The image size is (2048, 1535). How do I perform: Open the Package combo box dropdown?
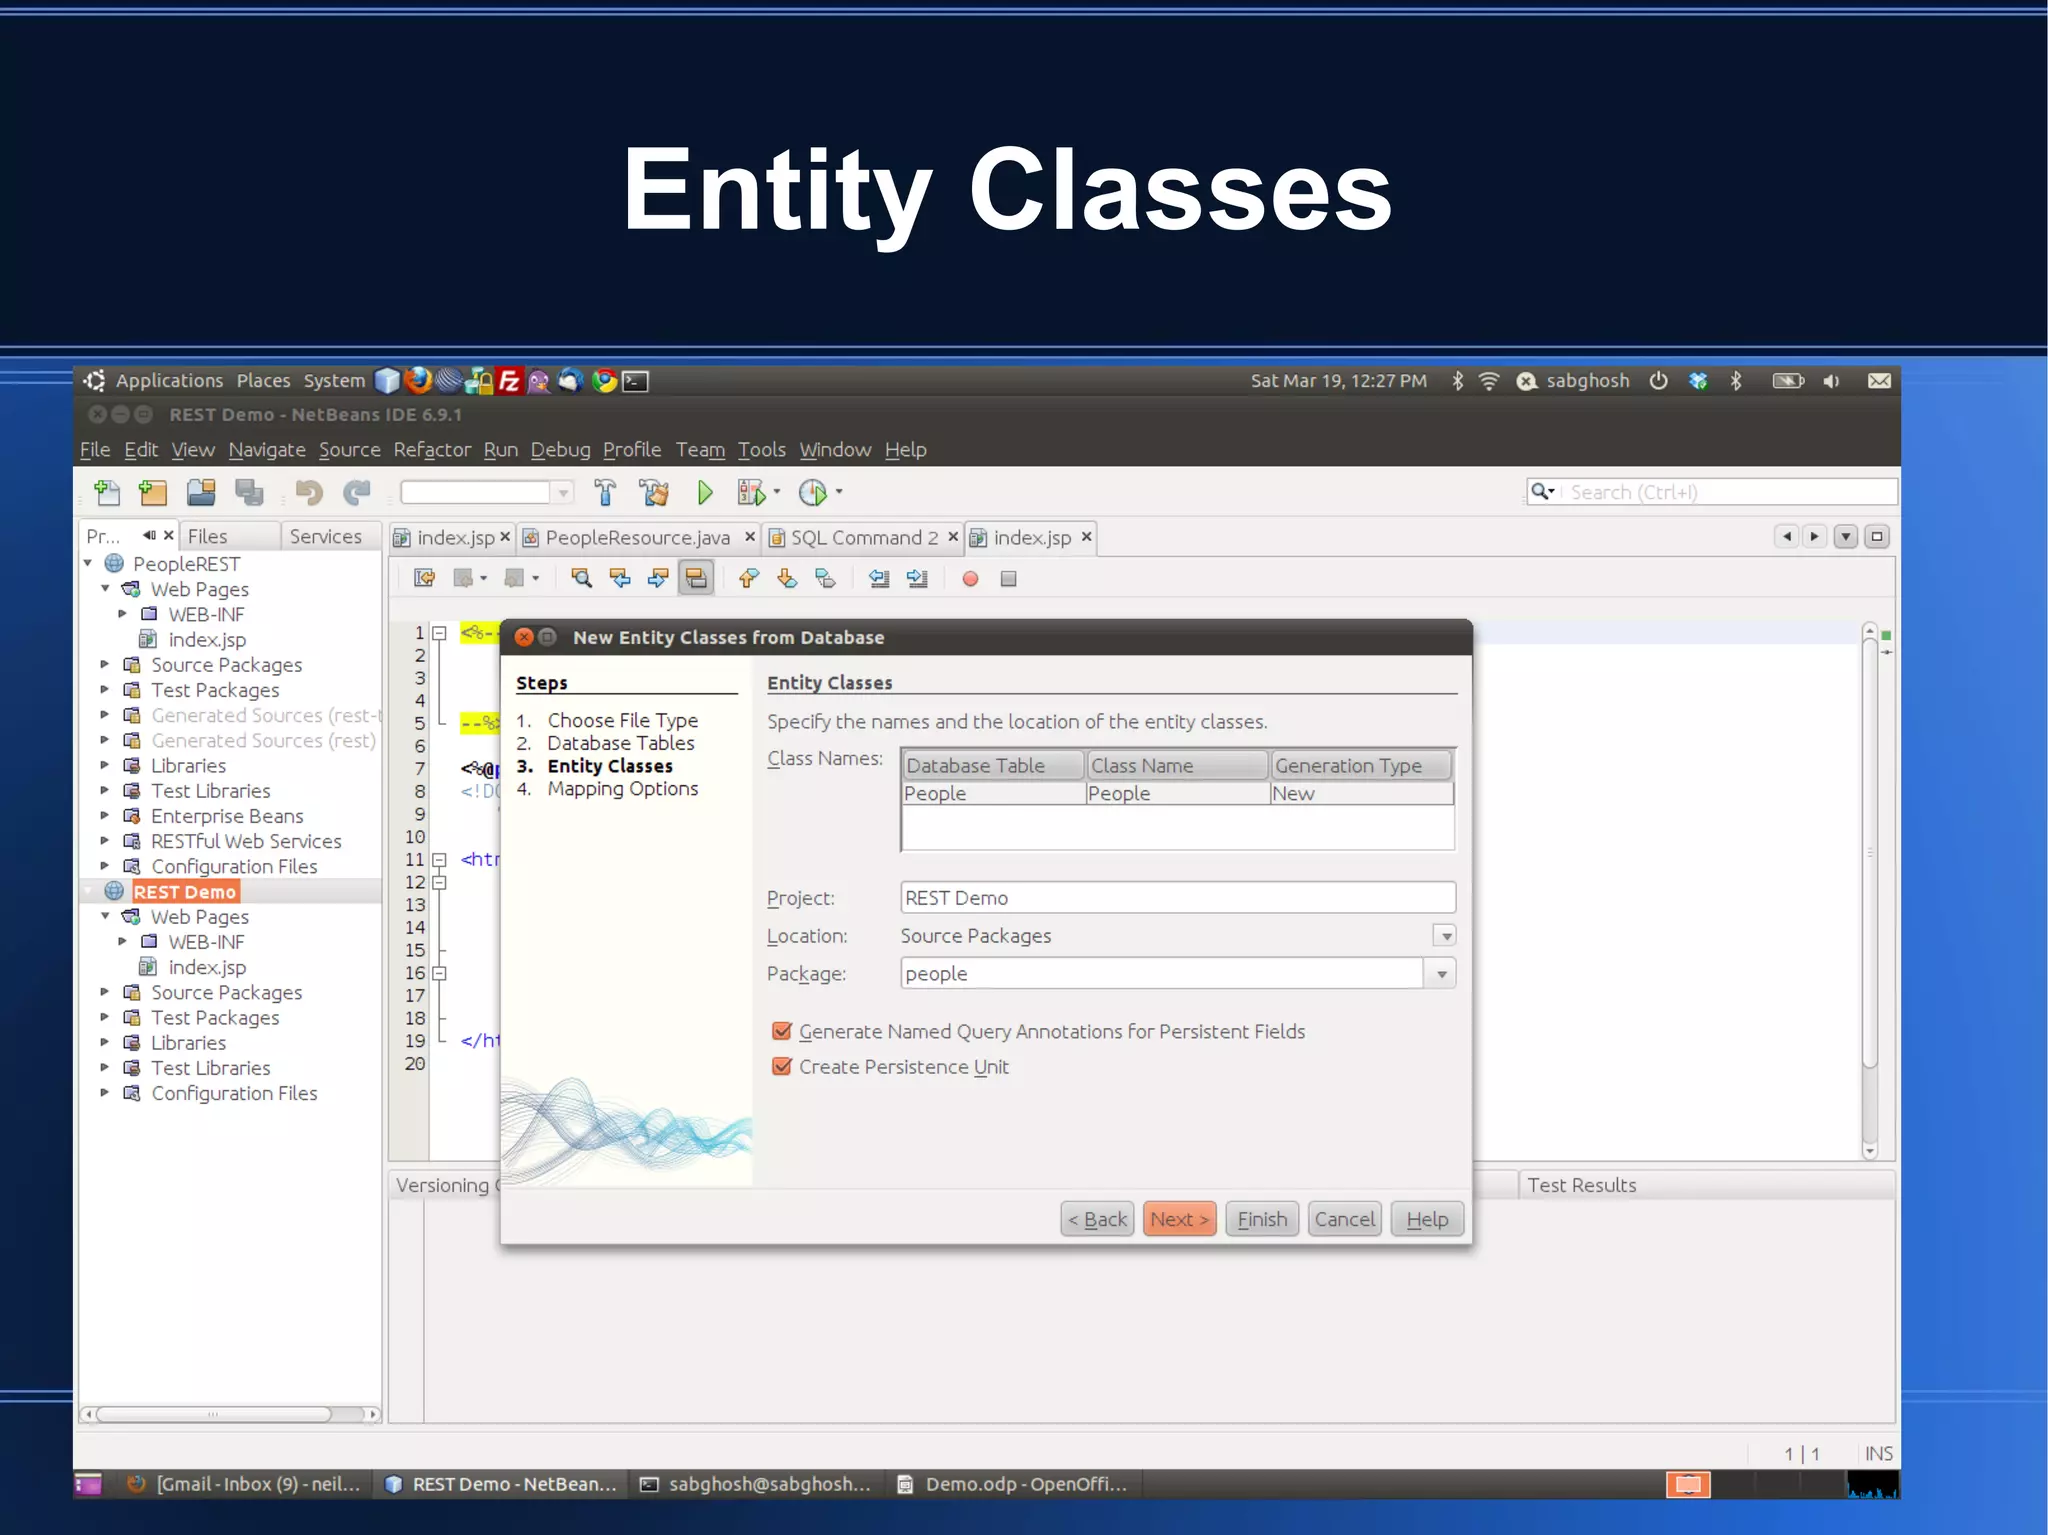[x=1441, y=973]
